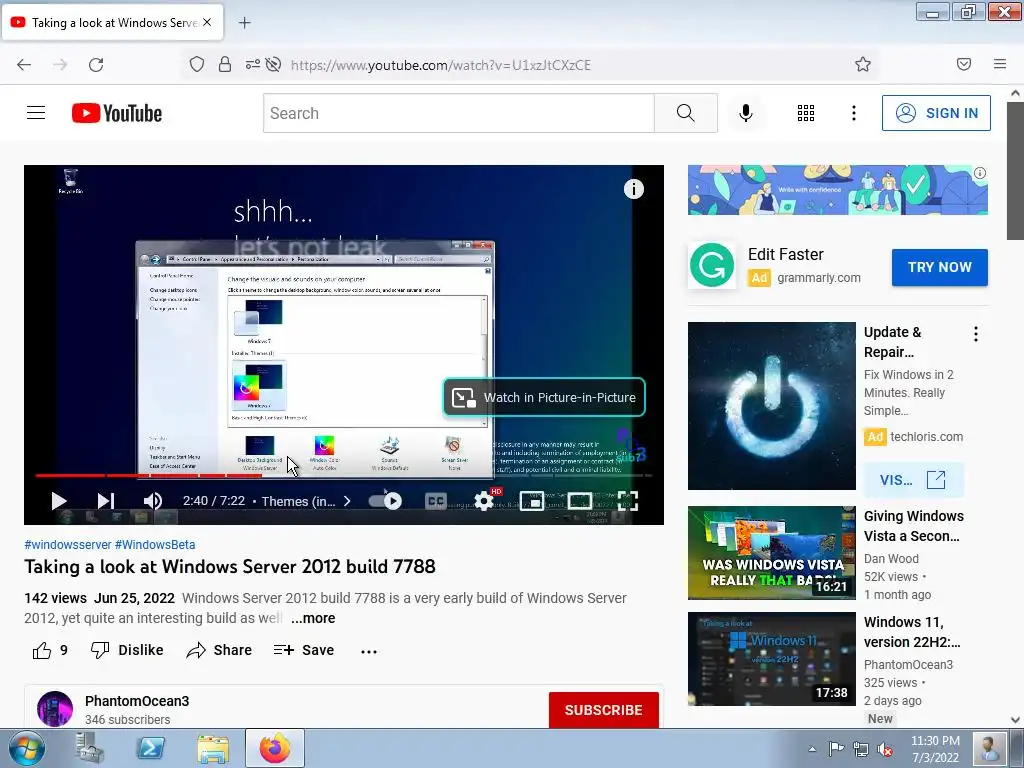The image size is (1024, 768).
Task: Open the #WindowsBeta hashtag link
Action: pyautogui.click(x=155, y=545)
